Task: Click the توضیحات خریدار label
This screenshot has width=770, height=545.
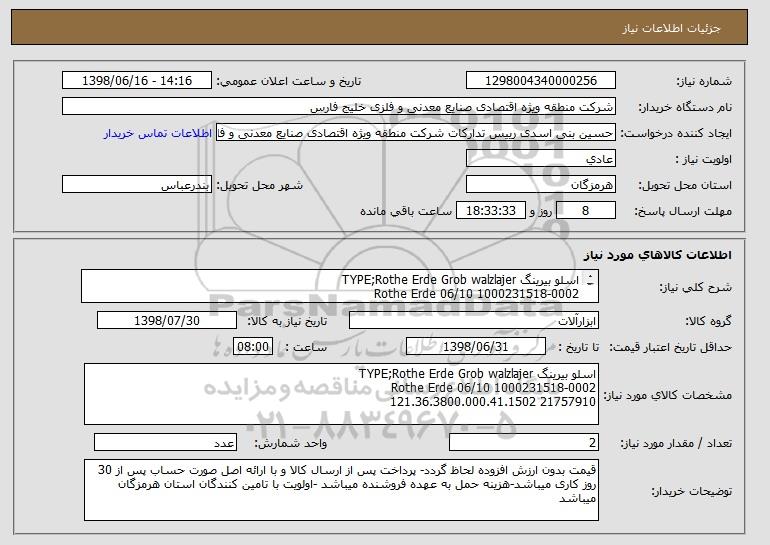Action: tap(691, 491)
